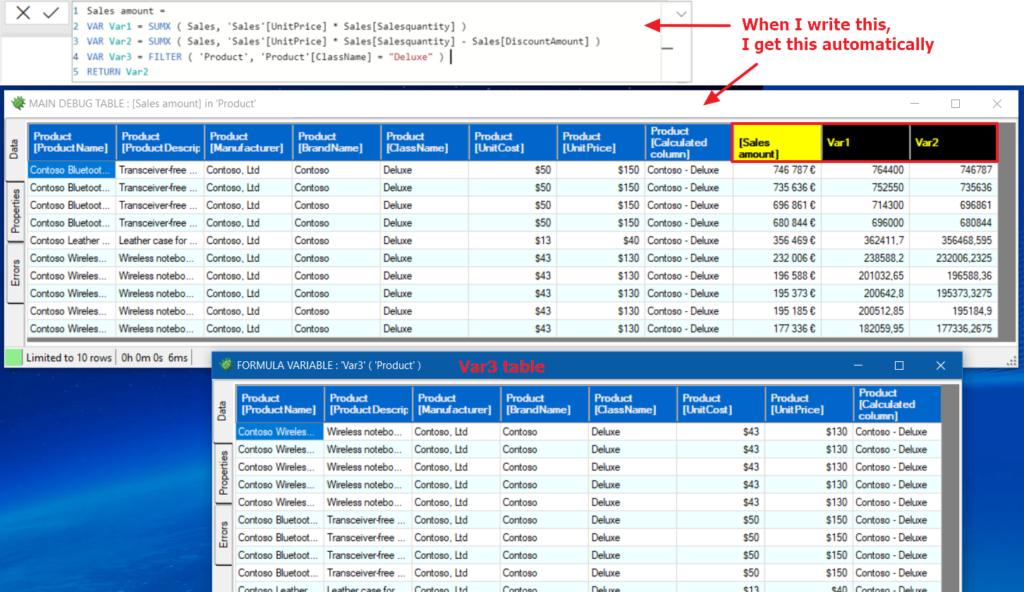Click Product[Manufacturer] header in main table
This screenshot has width=1024, height=592.
pos(248,142)
